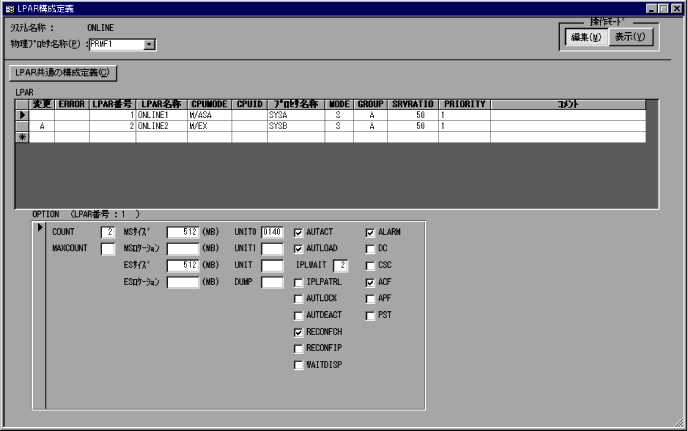
Task: Toggle the AUTLOAD checkbox
Action: point(298,249)
